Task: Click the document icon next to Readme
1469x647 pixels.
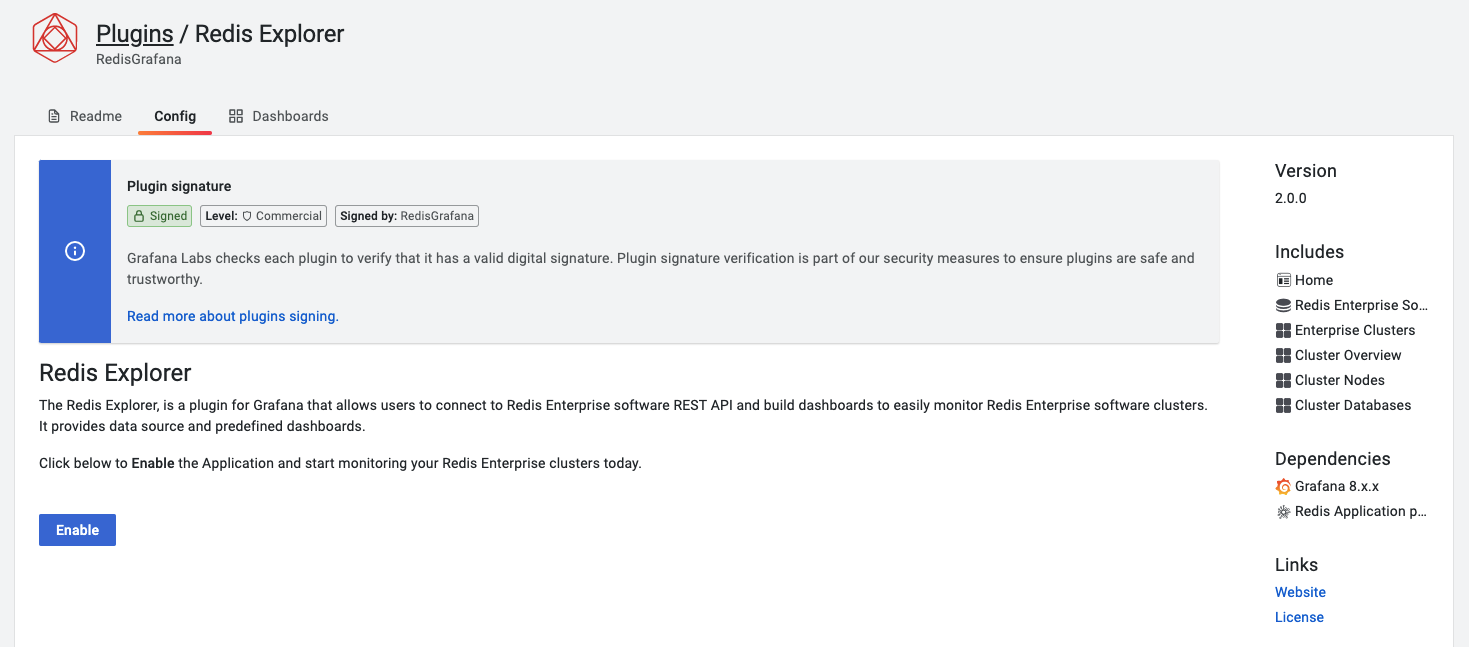Action: point(53,115)
